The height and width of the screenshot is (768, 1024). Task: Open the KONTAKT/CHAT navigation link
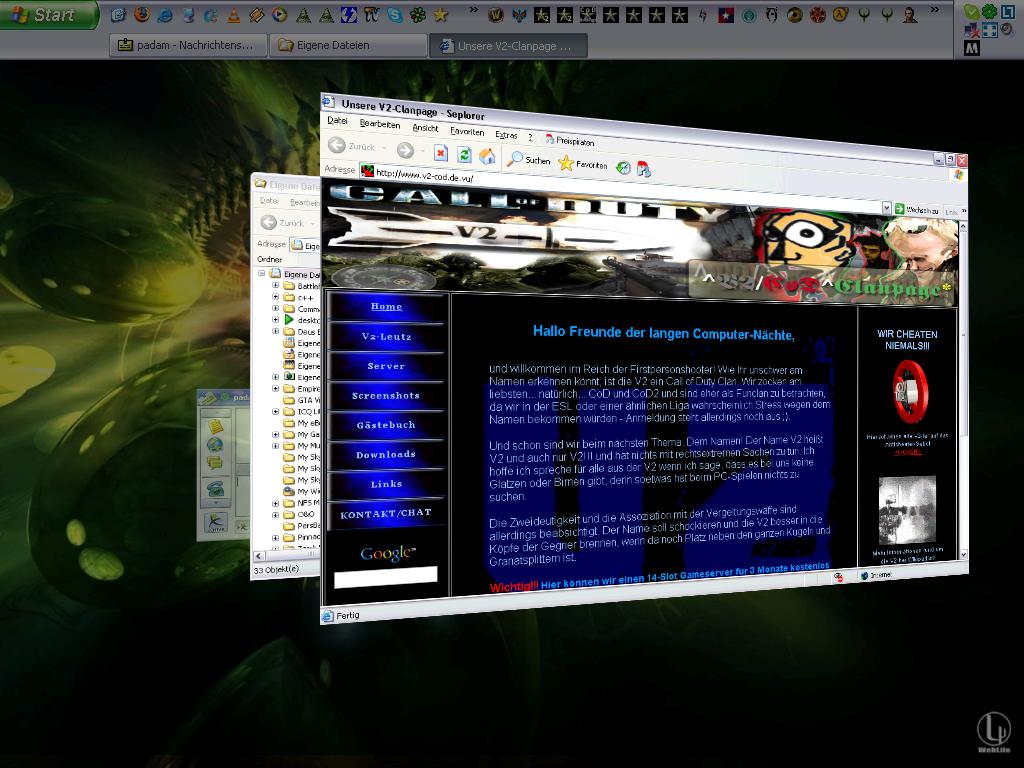coord(386,513)
